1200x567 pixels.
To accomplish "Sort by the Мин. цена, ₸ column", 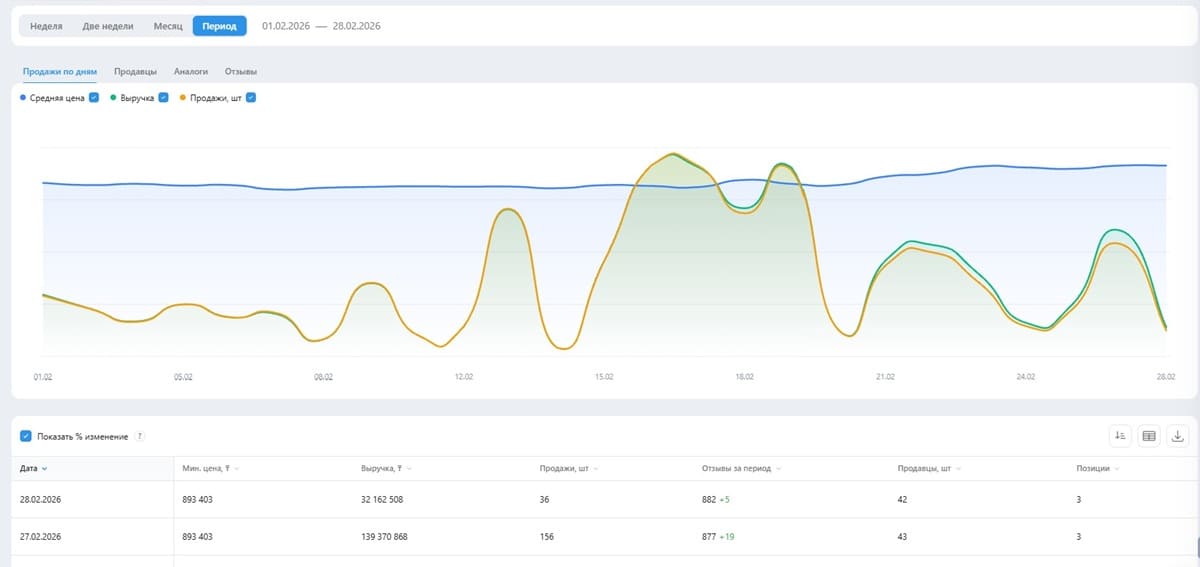I will [210, 468].
